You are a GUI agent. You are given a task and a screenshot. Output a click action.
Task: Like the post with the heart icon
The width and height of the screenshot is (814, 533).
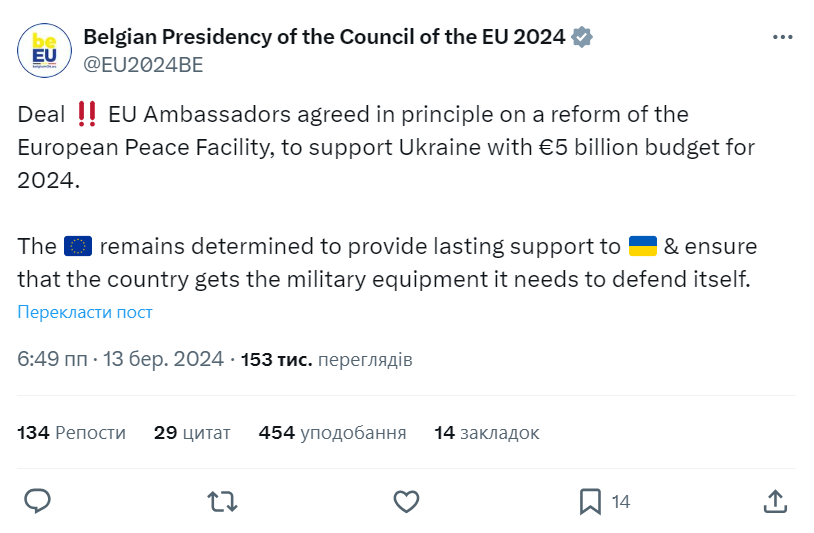405,500
